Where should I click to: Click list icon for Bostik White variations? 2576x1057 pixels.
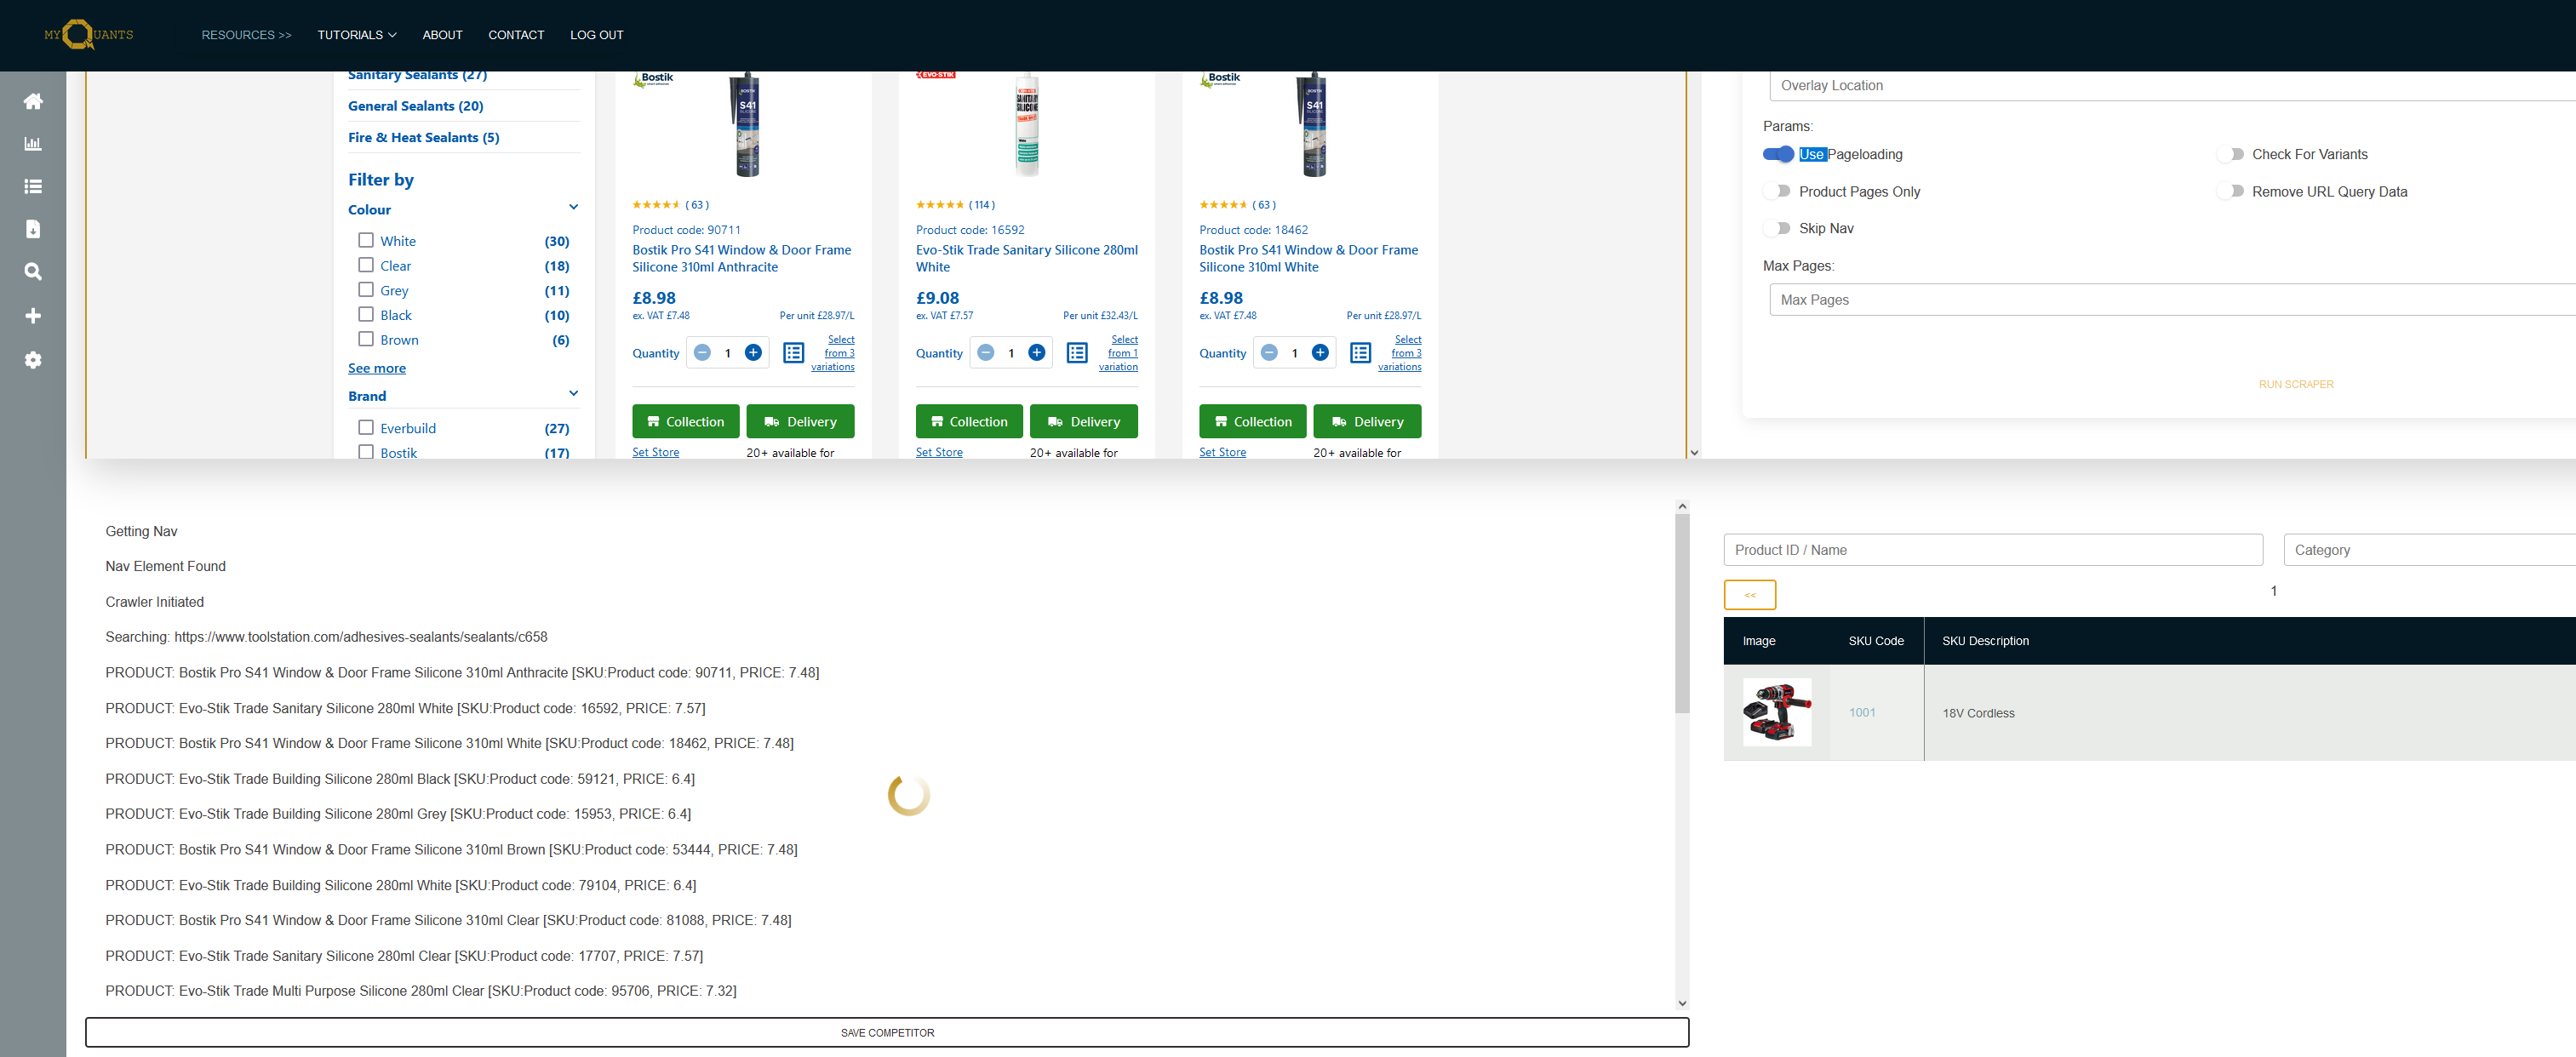coord(1361,353)
